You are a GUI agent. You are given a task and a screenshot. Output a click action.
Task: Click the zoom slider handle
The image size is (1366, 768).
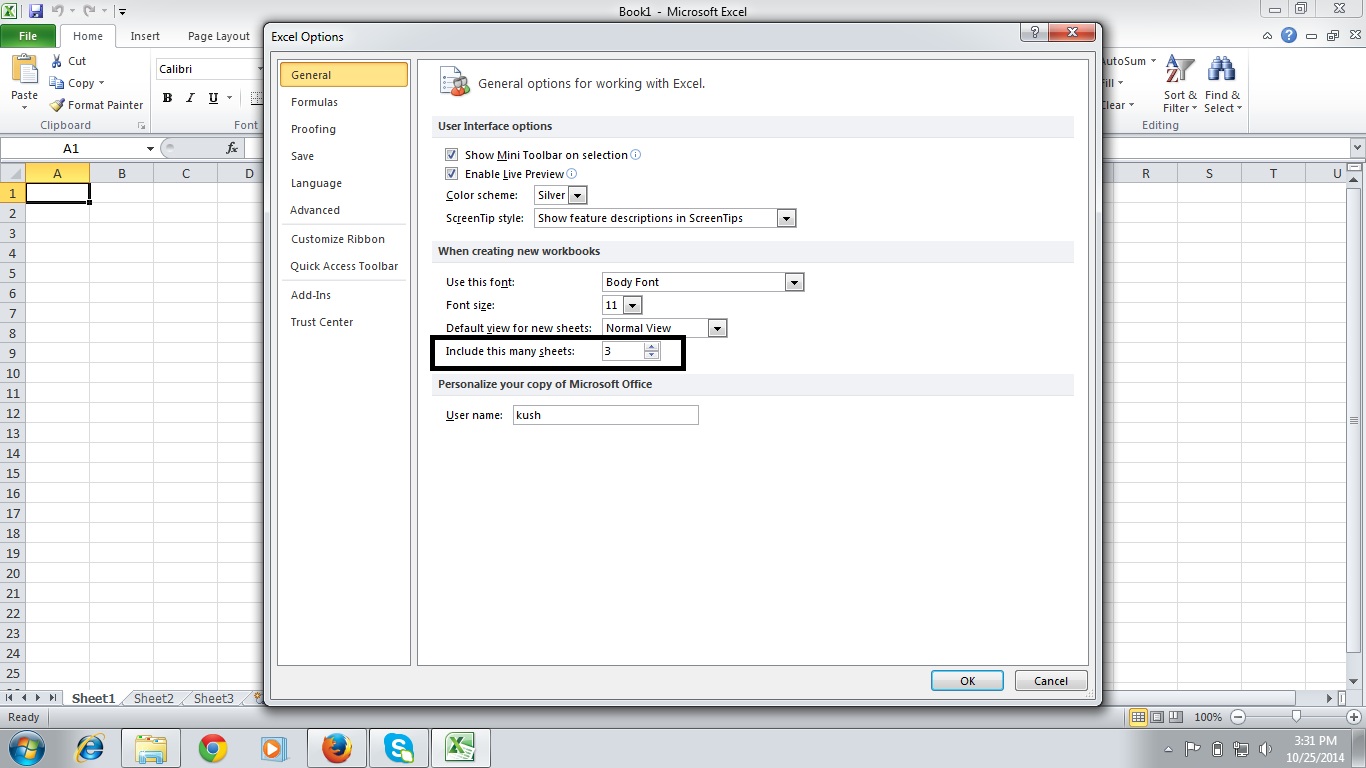pyautogui.click(x=1296, y=717)
